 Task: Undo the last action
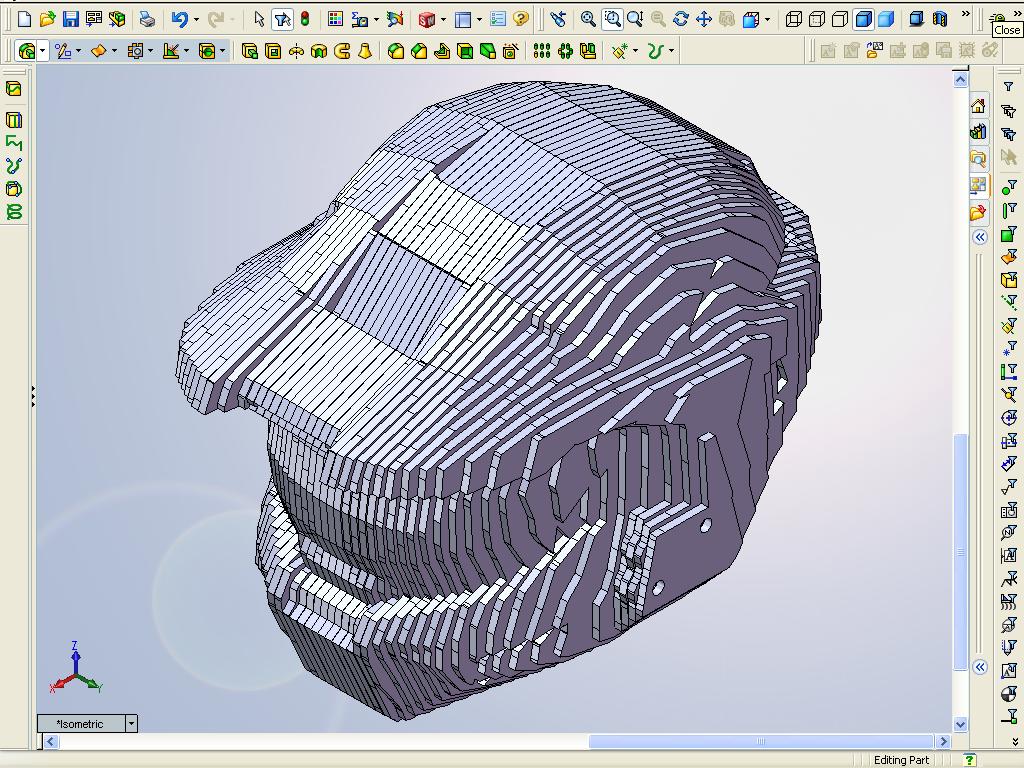coord(179,19)
